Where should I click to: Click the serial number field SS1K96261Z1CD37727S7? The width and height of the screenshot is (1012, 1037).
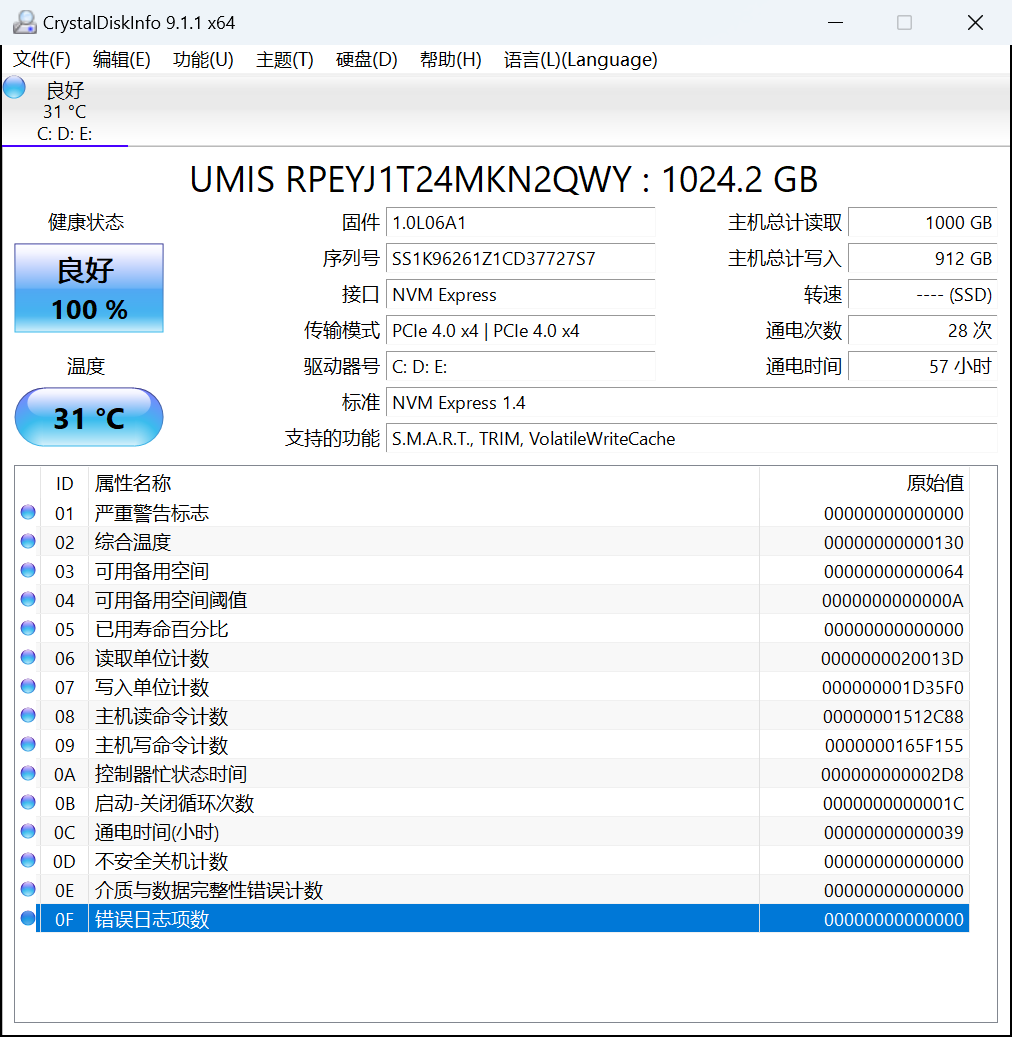[x=521, y=259]
